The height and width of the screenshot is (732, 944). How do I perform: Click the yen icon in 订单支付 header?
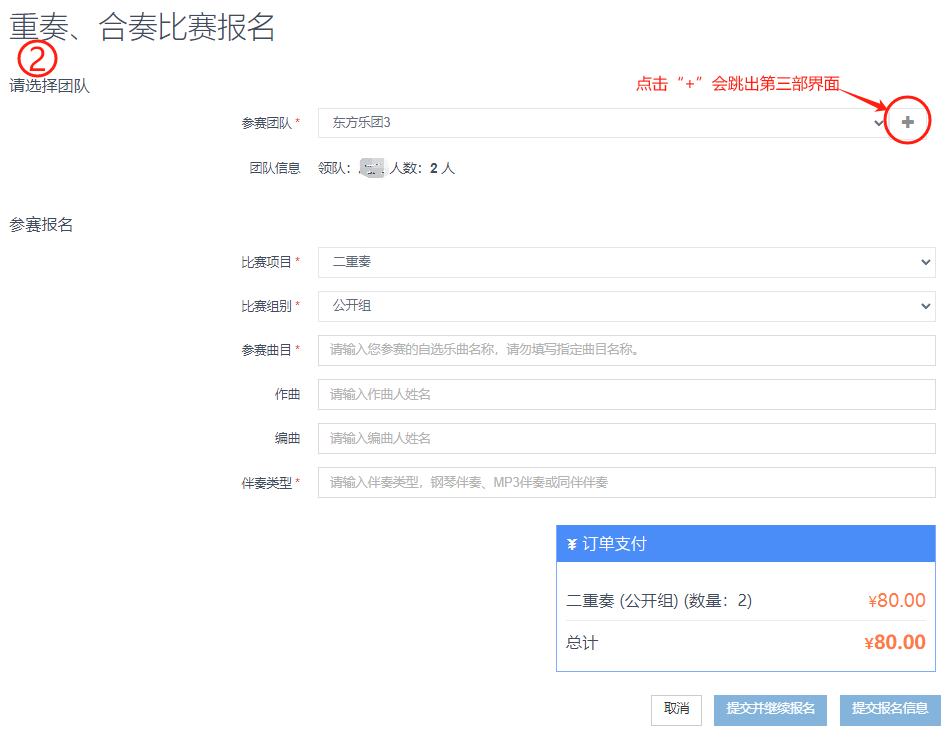click(571, 544)
